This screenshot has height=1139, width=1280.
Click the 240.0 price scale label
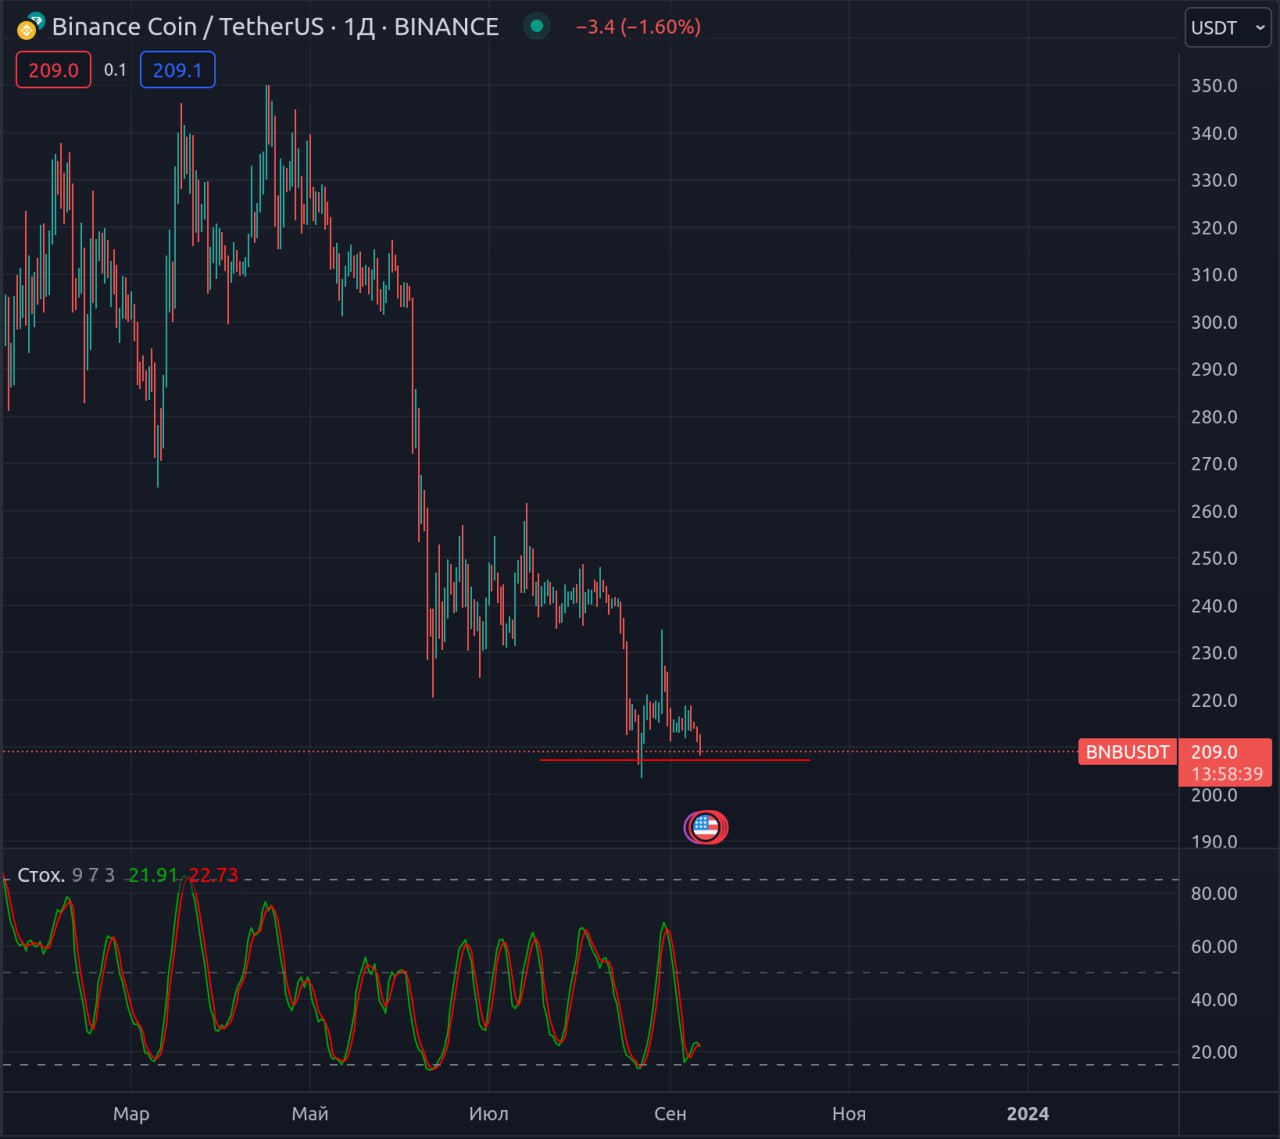pyautogui.click(x=1214, y=605)
